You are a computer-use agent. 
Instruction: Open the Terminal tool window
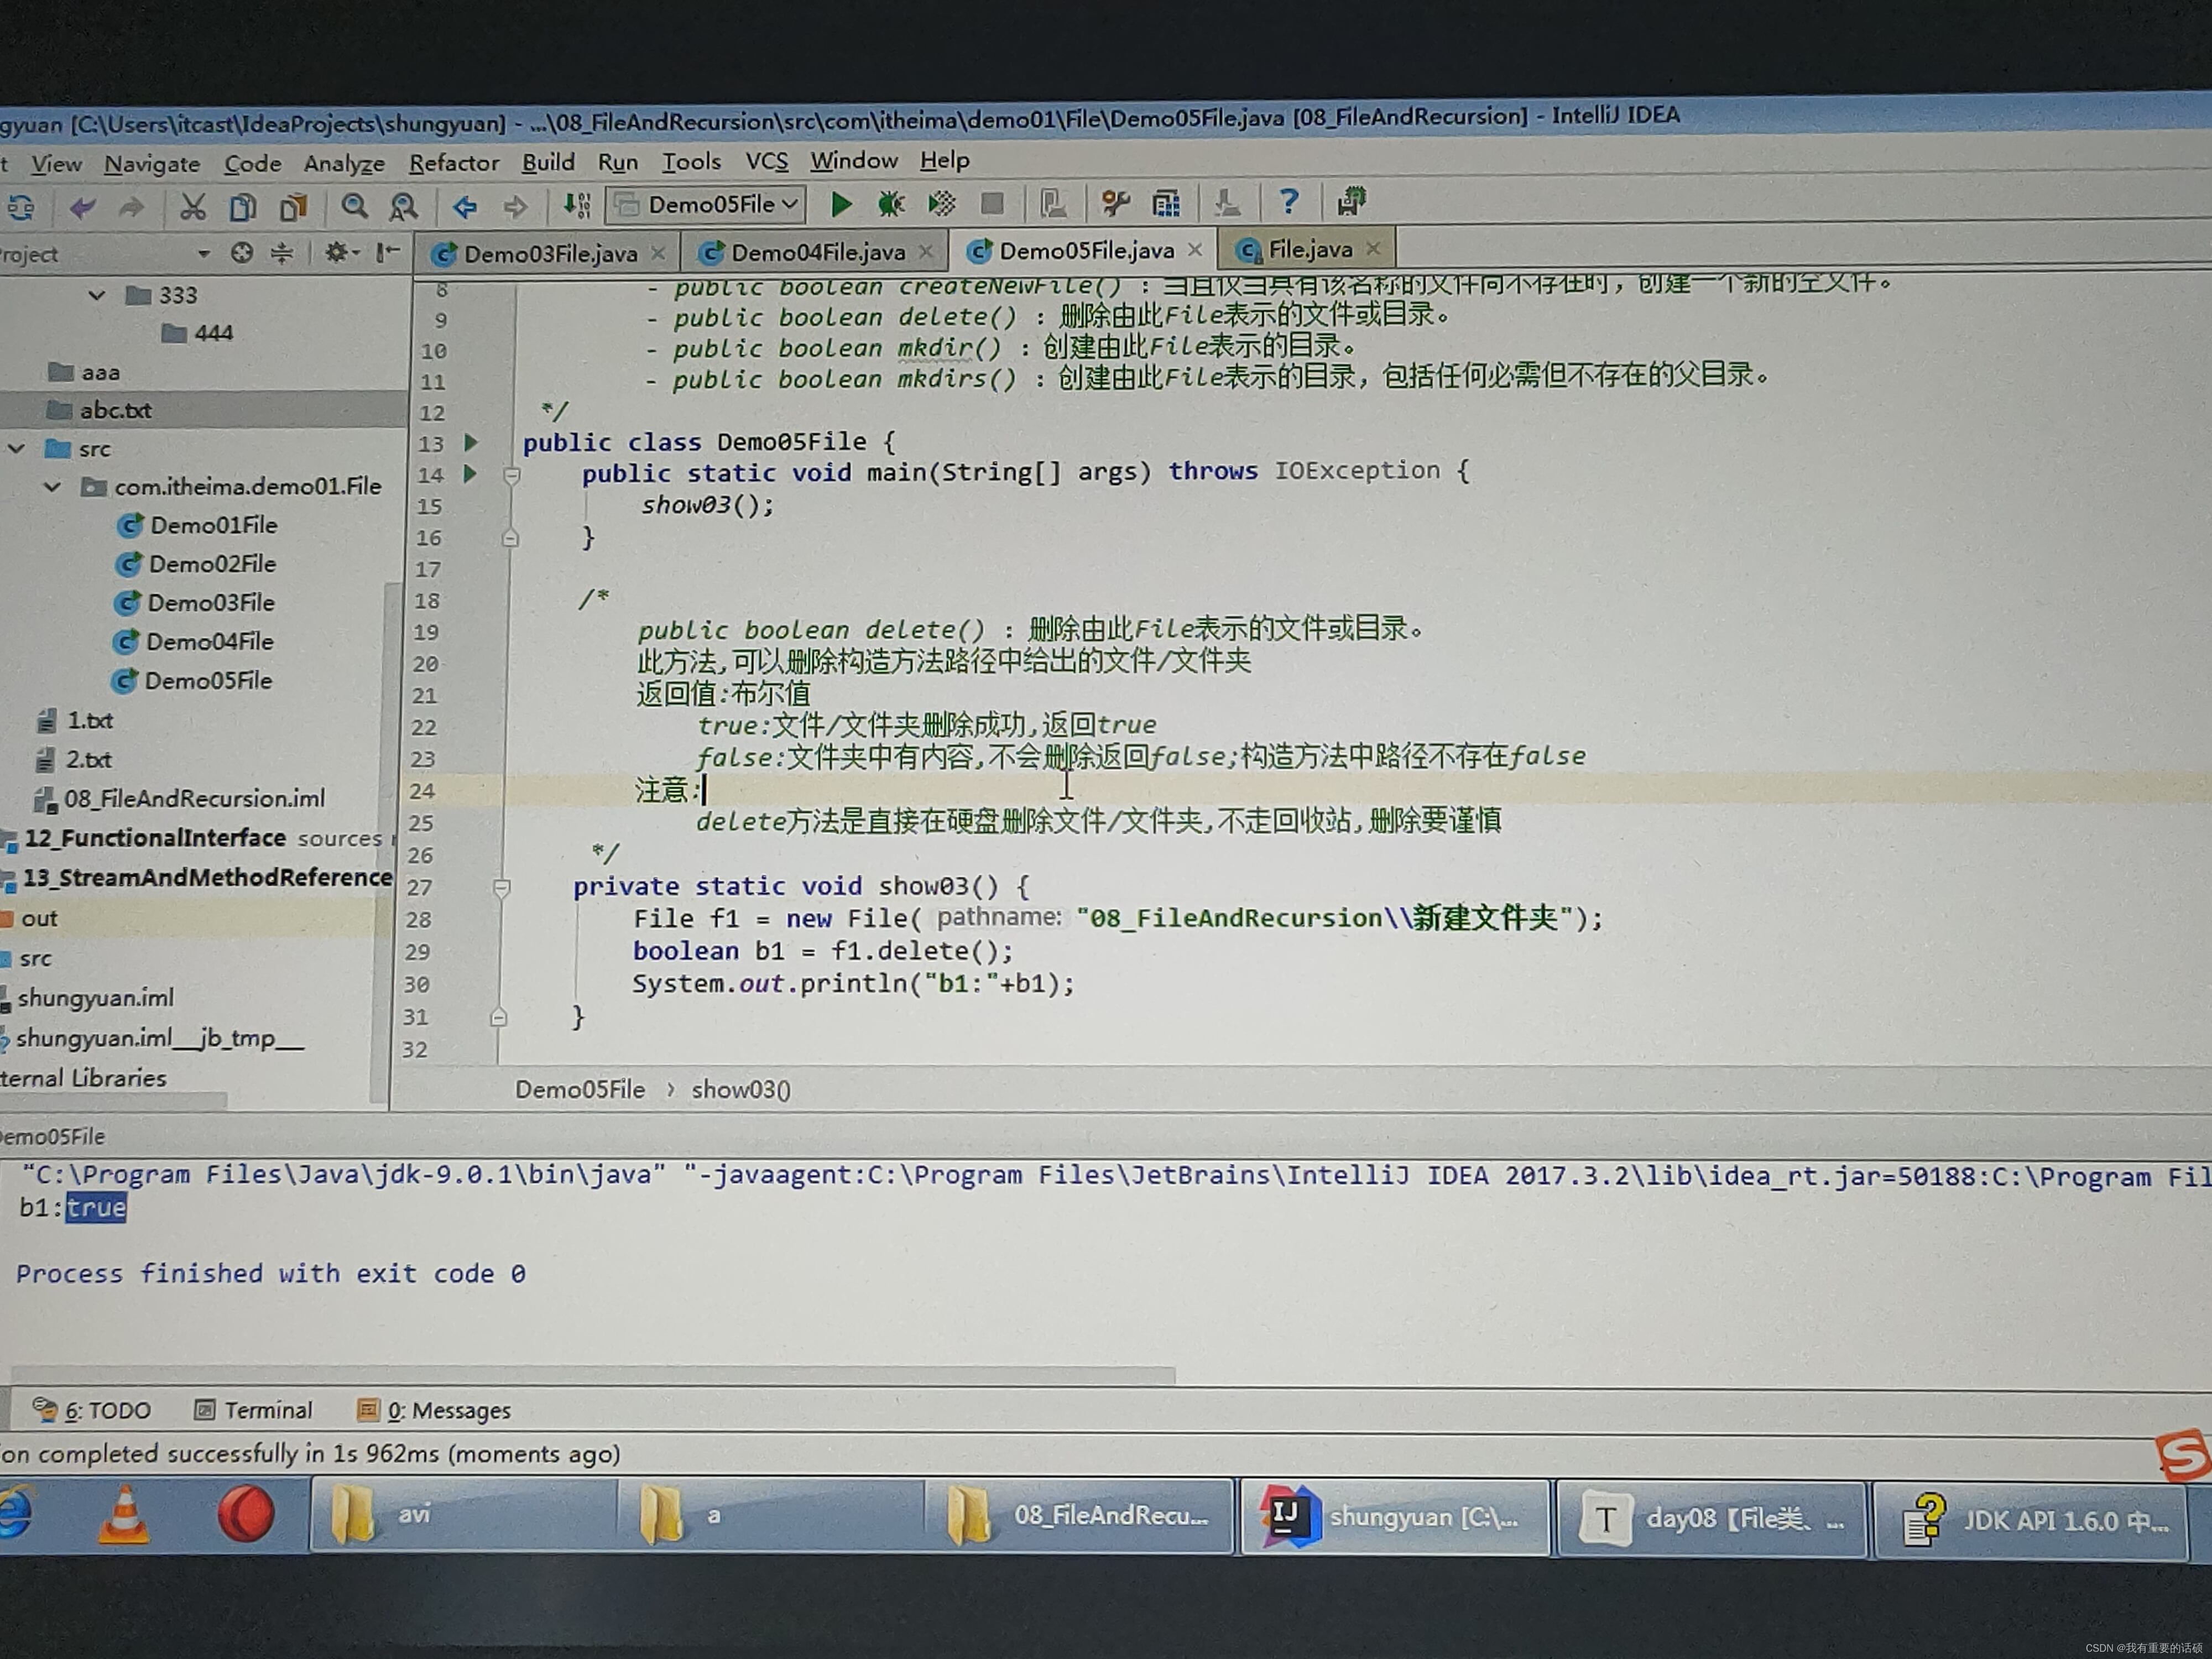[253, 1410]
